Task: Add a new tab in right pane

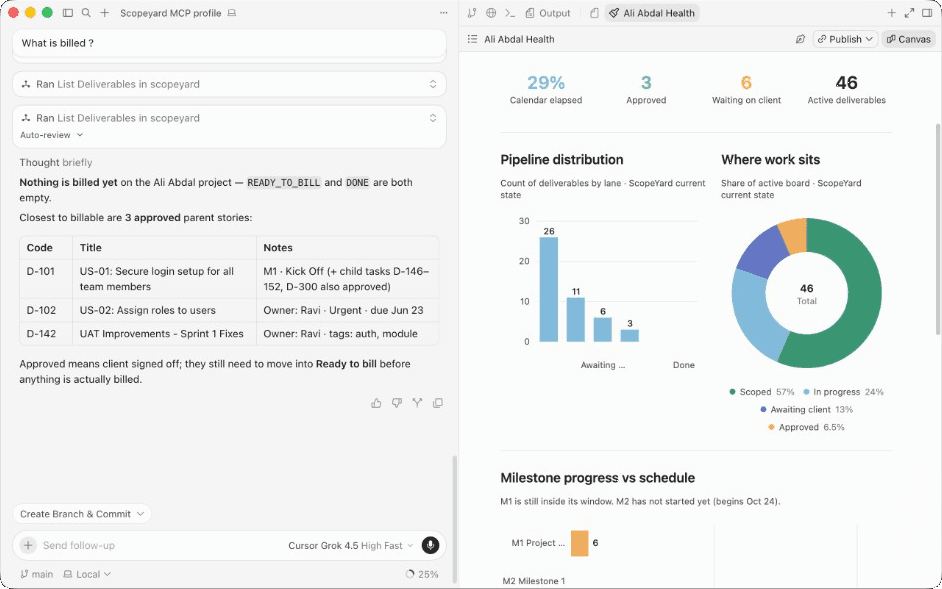Action: (892, 13)
